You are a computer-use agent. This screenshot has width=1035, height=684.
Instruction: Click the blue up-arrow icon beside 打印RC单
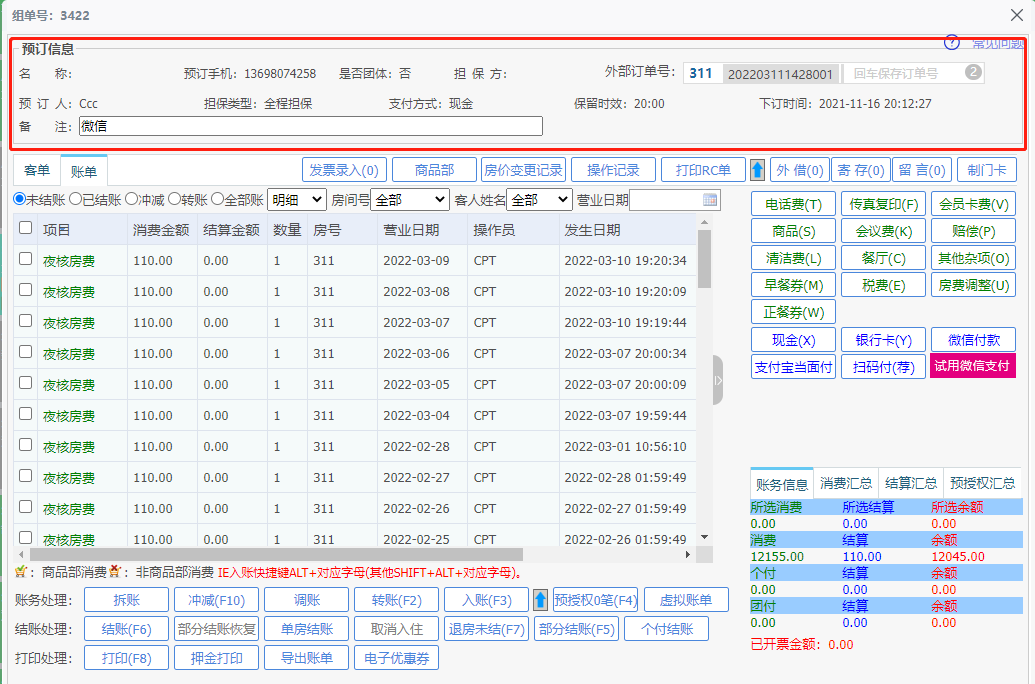tap(758, 170)
